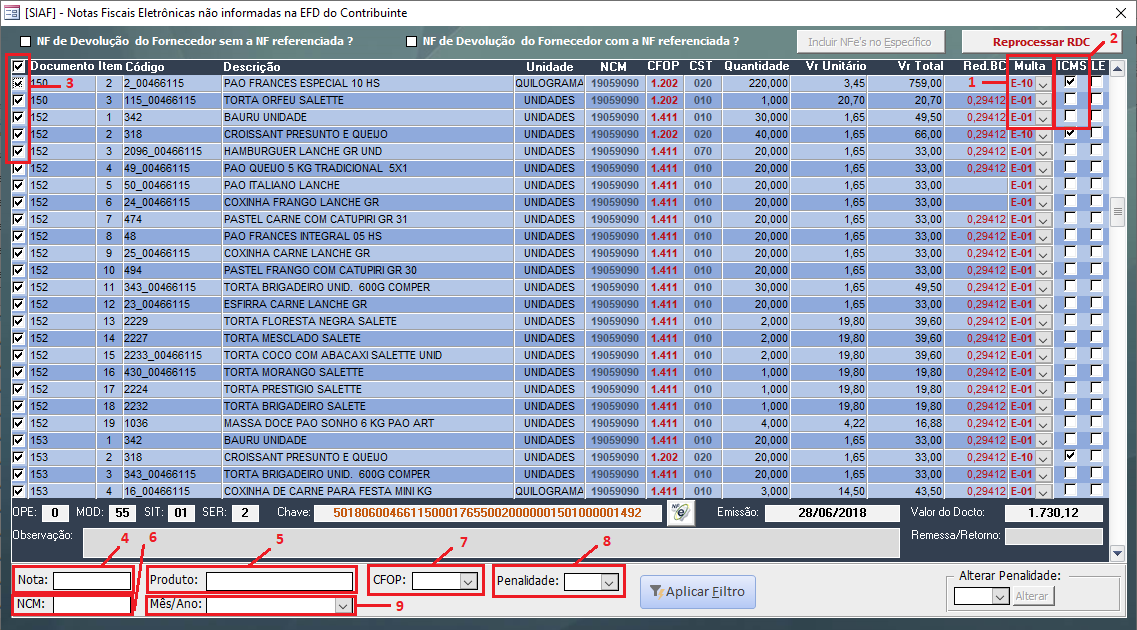Viewport: 1137px width, 630px height.
Task: Click the scrollbar down arrow beside Observação
Action: tap(1118, 553)
